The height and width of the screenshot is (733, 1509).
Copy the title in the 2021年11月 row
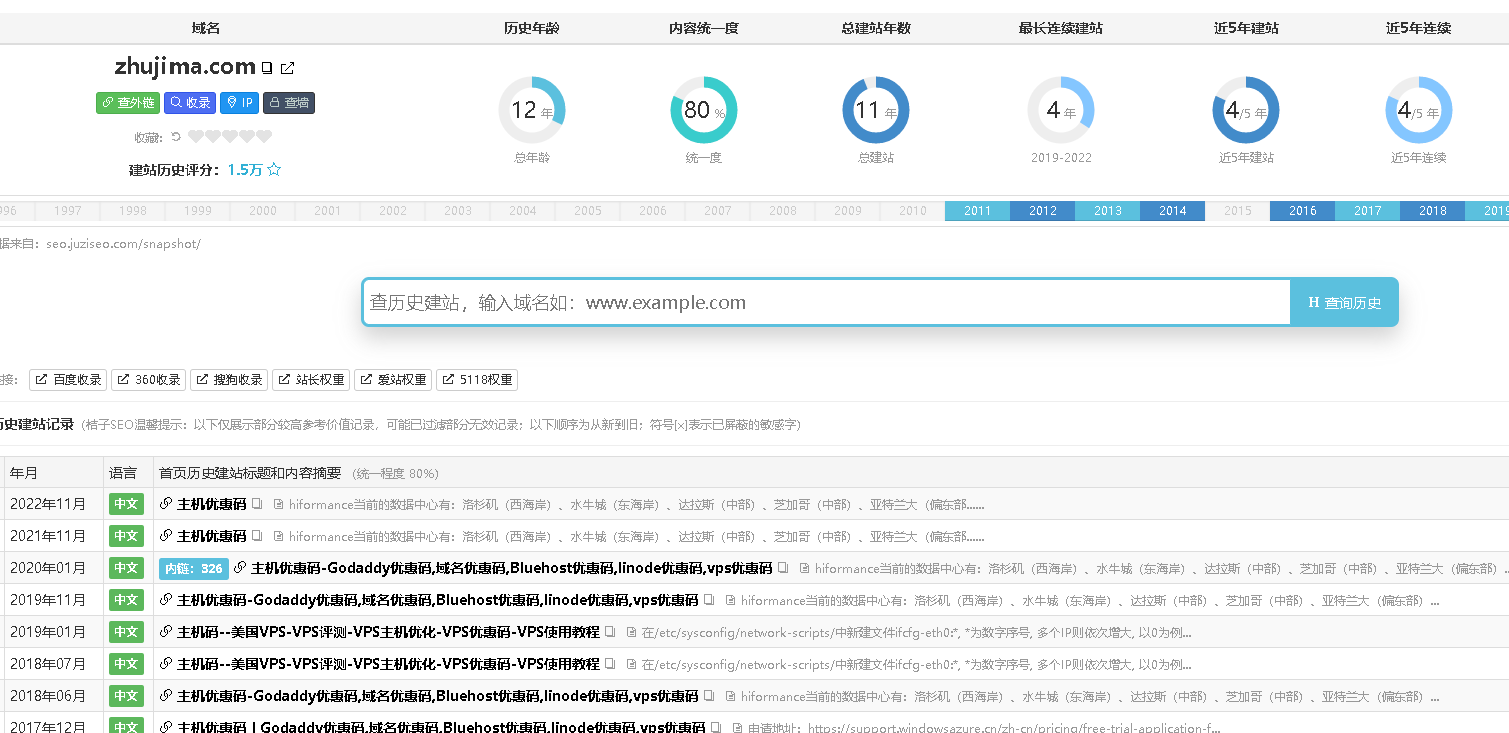(257, 536)
